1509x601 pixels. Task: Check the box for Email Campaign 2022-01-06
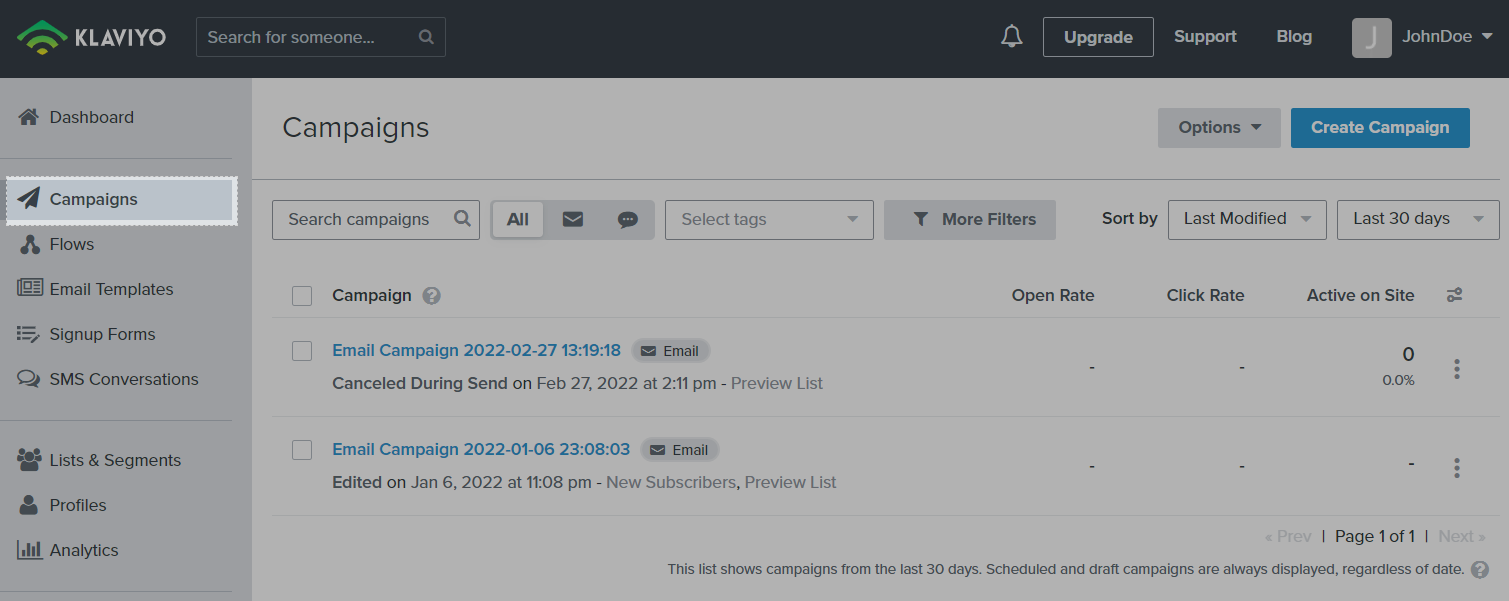click(x=302, y=450)
